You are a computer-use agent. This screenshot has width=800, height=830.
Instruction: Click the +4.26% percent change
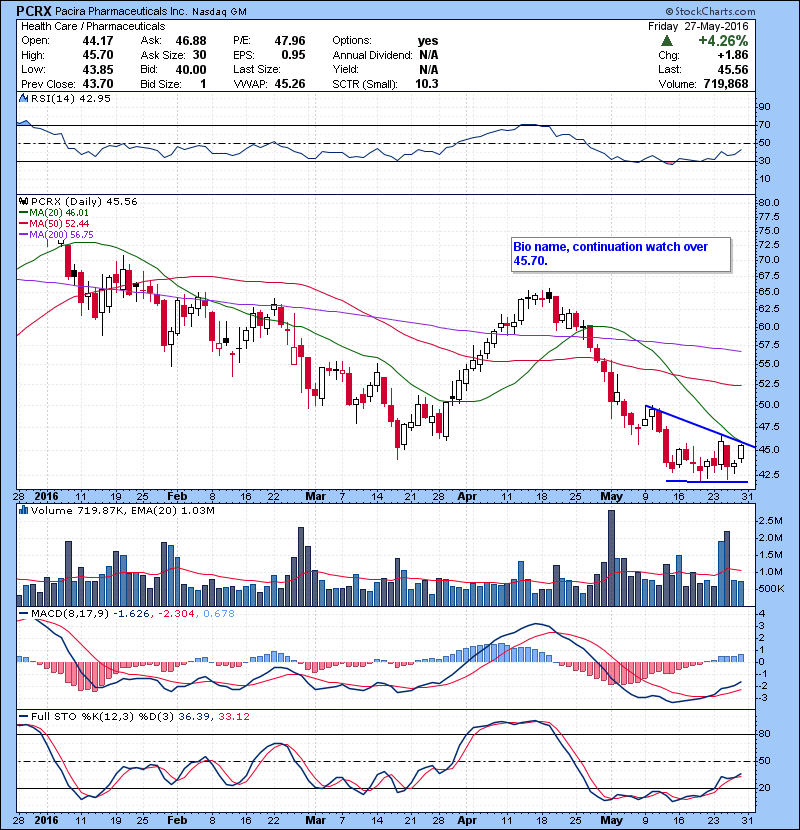tap(723, 41)
